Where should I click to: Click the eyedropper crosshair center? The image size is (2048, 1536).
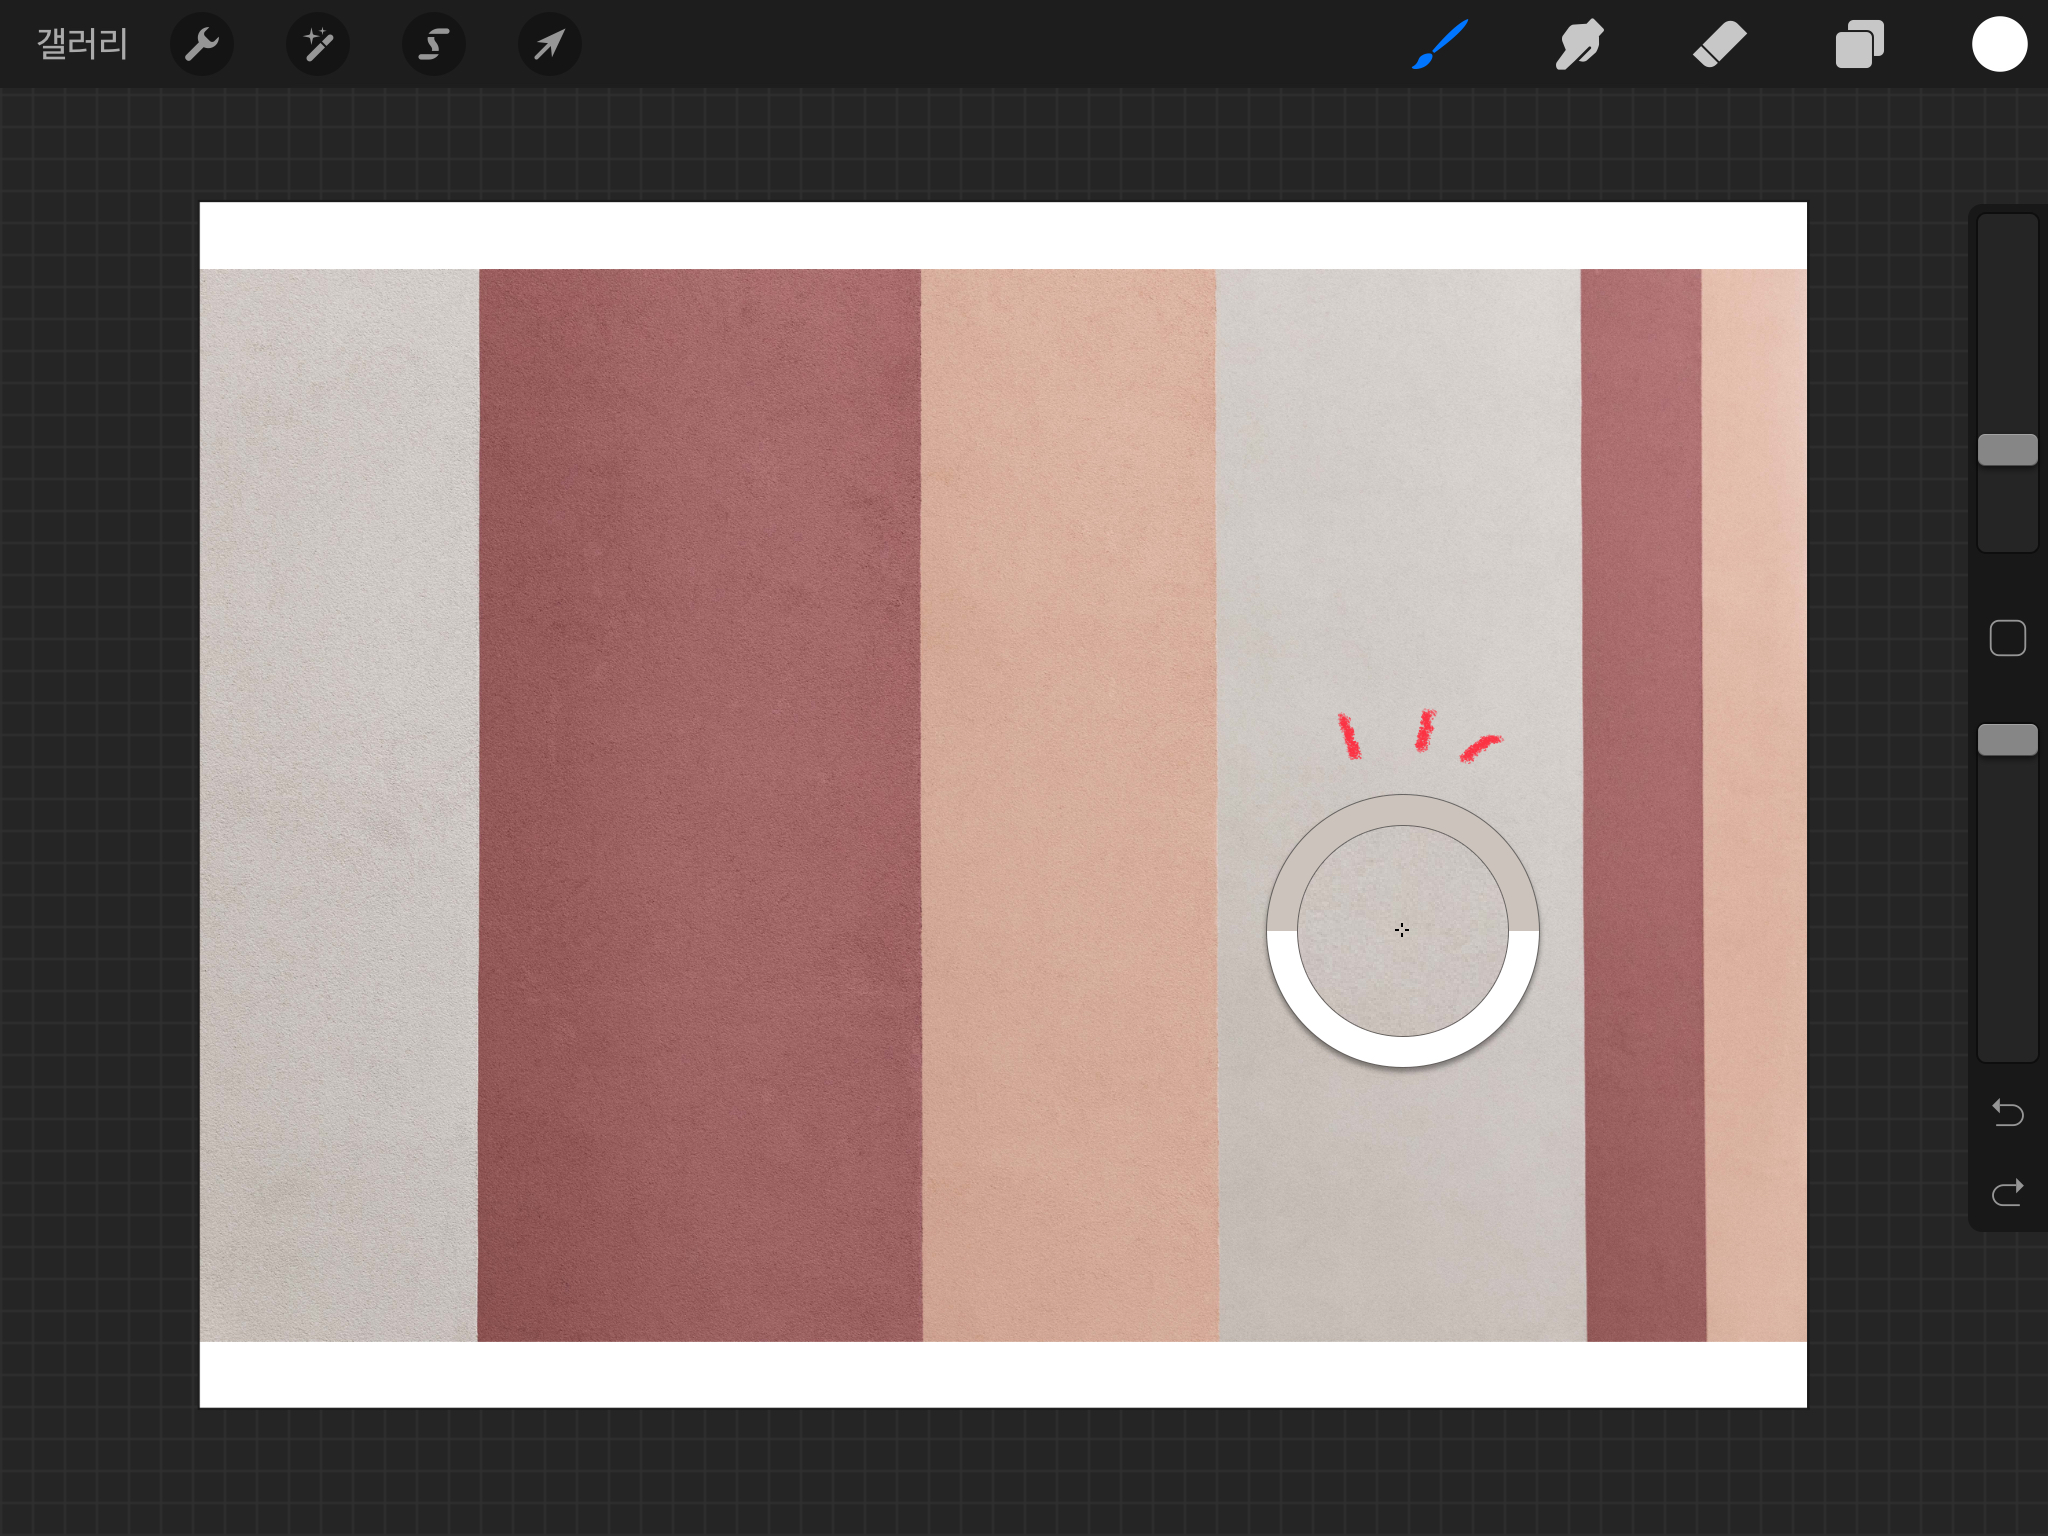click(1402, 930)
